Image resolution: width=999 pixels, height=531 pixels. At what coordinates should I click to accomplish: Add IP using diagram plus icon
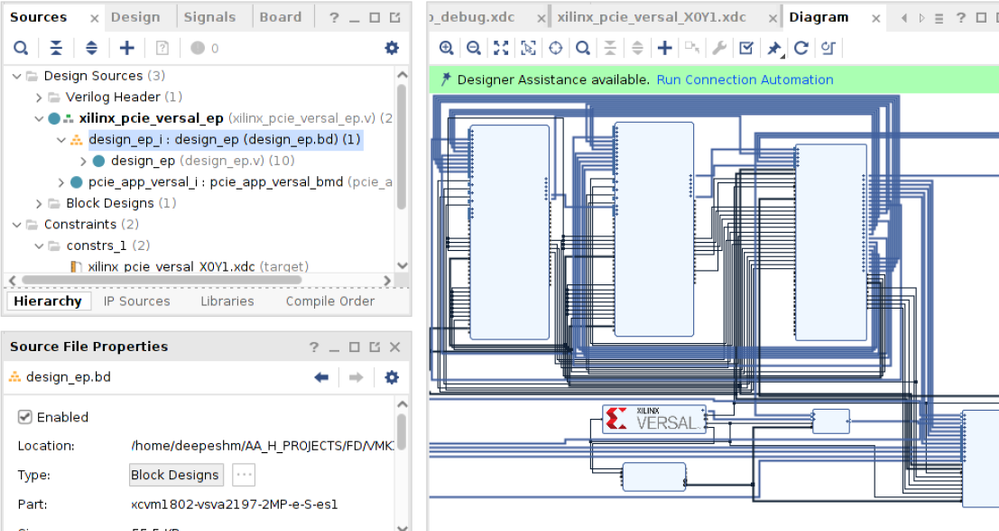(x=664, y=48)
